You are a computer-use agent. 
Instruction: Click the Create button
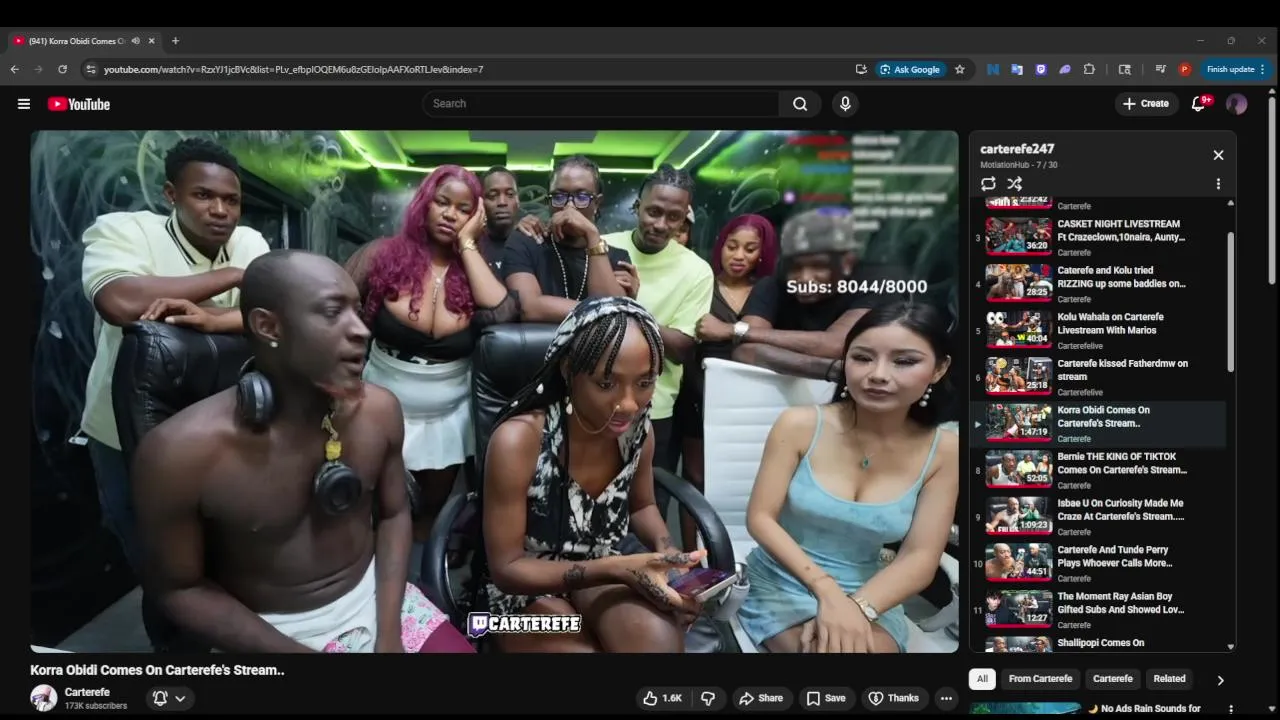point(1147,104)
